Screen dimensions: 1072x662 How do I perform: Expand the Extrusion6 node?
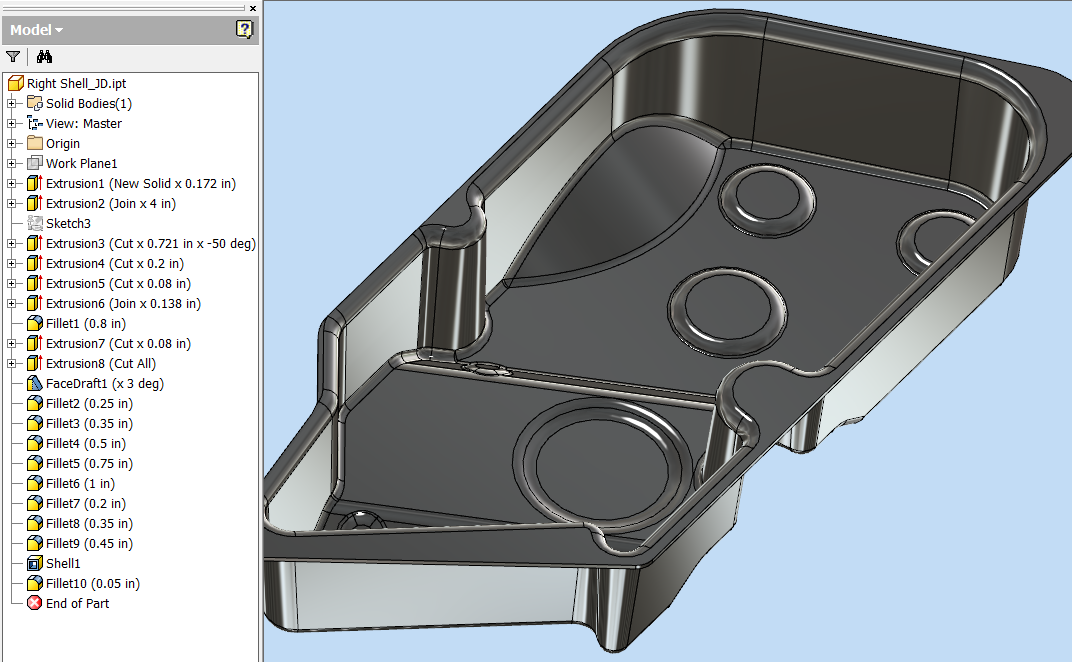tap(12, 303)
